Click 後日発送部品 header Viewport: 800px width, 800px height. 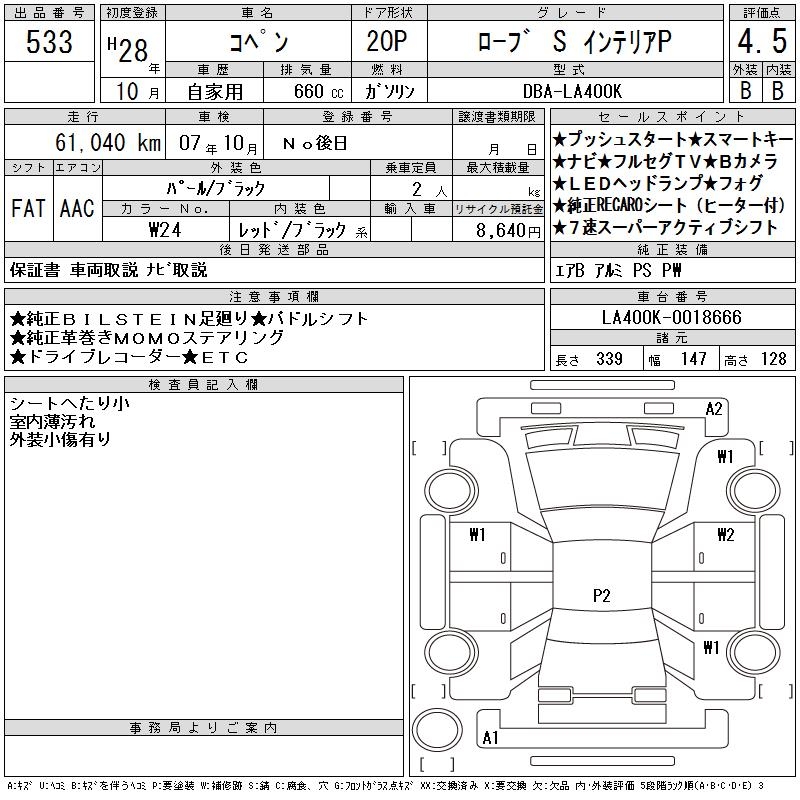pos(274,249)
